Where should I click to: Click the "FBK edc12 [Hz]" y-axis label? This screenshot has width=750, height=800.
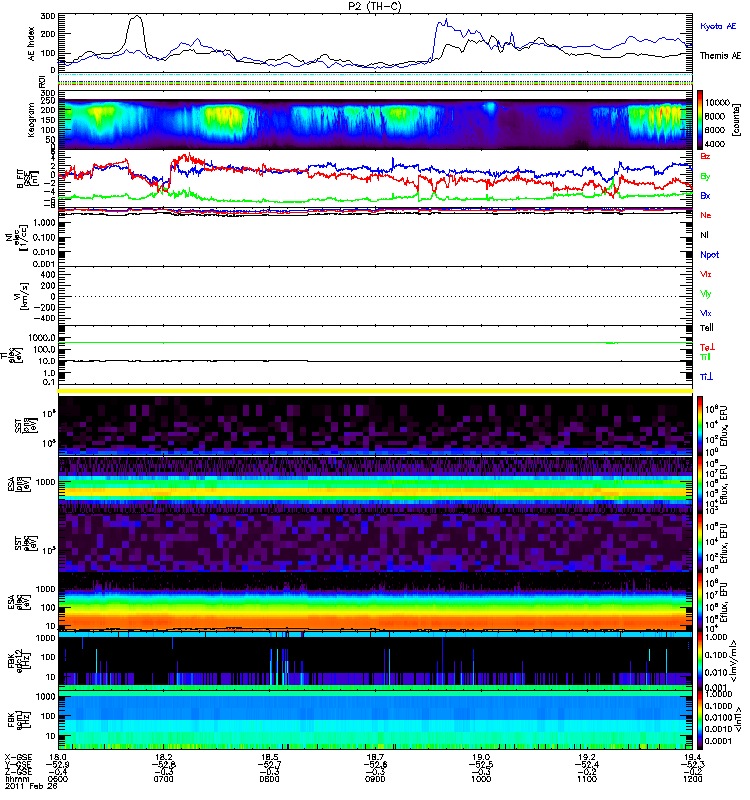[x=20, y=660]
